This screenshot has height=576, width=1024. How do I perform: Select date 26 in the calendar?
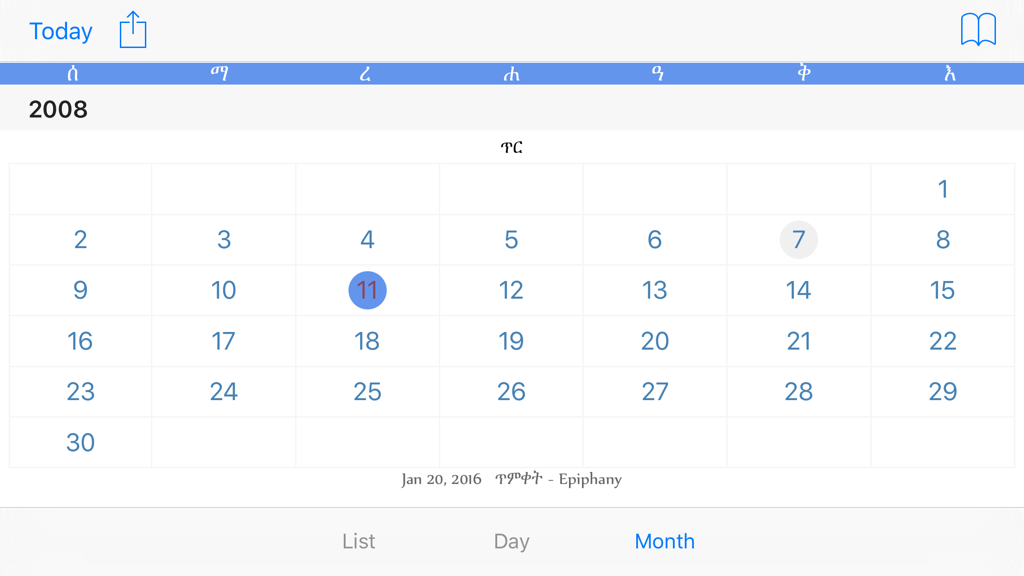[511, 391]
